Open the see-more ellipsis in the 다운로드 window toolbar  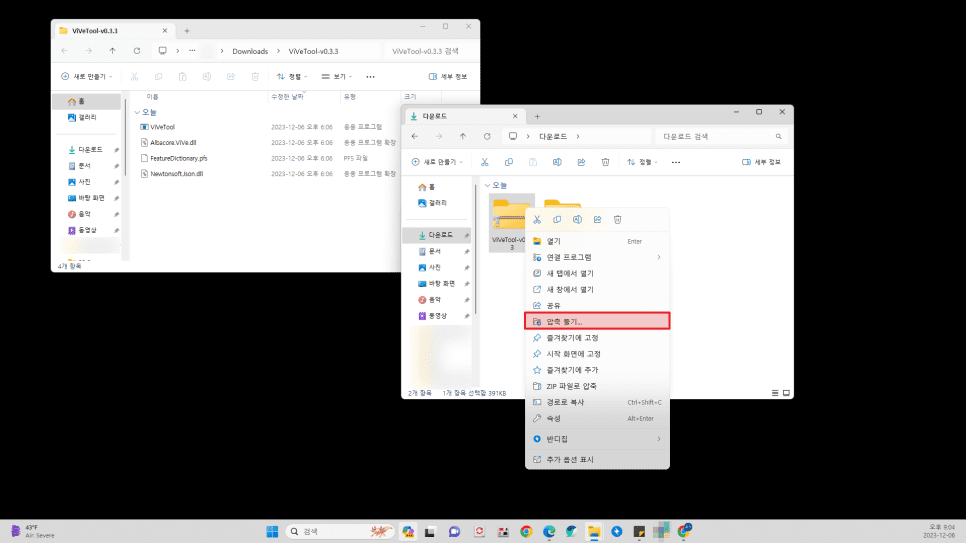click(676, 162)
